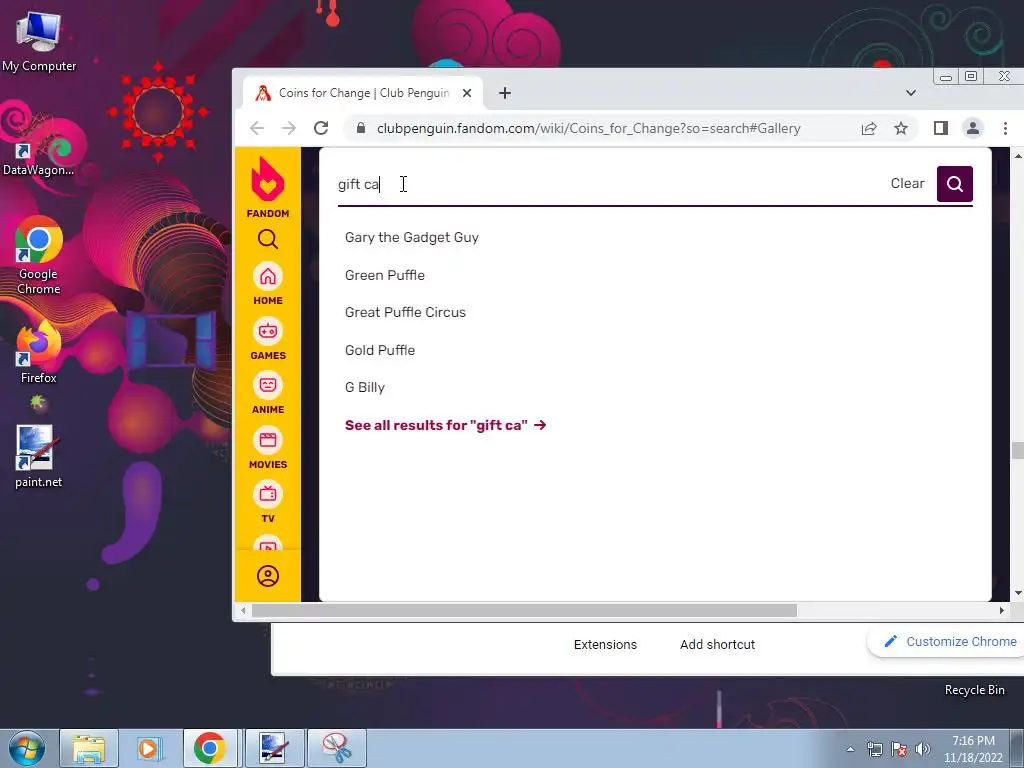View site information padlock icon
This screenshot has height=768, width=1024.
click(360, 128)
